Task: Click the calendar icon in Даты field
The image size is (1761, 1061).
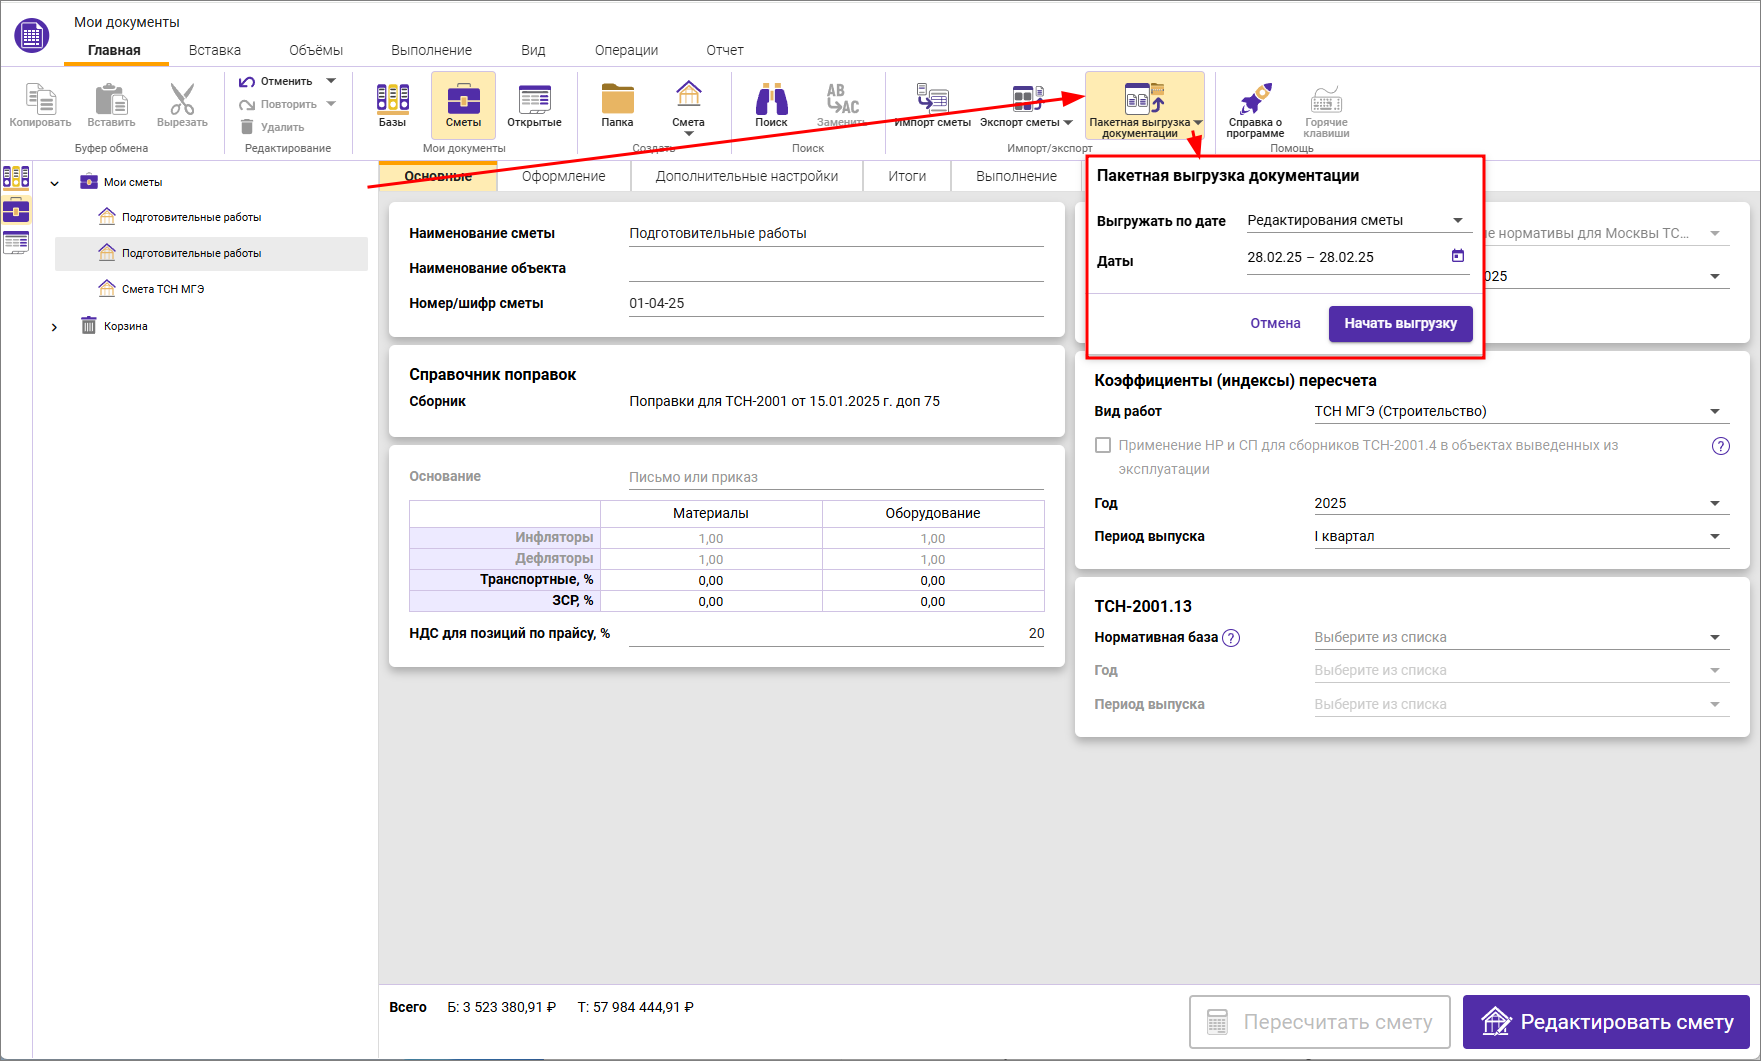Action: click(x=1458, y=256)
